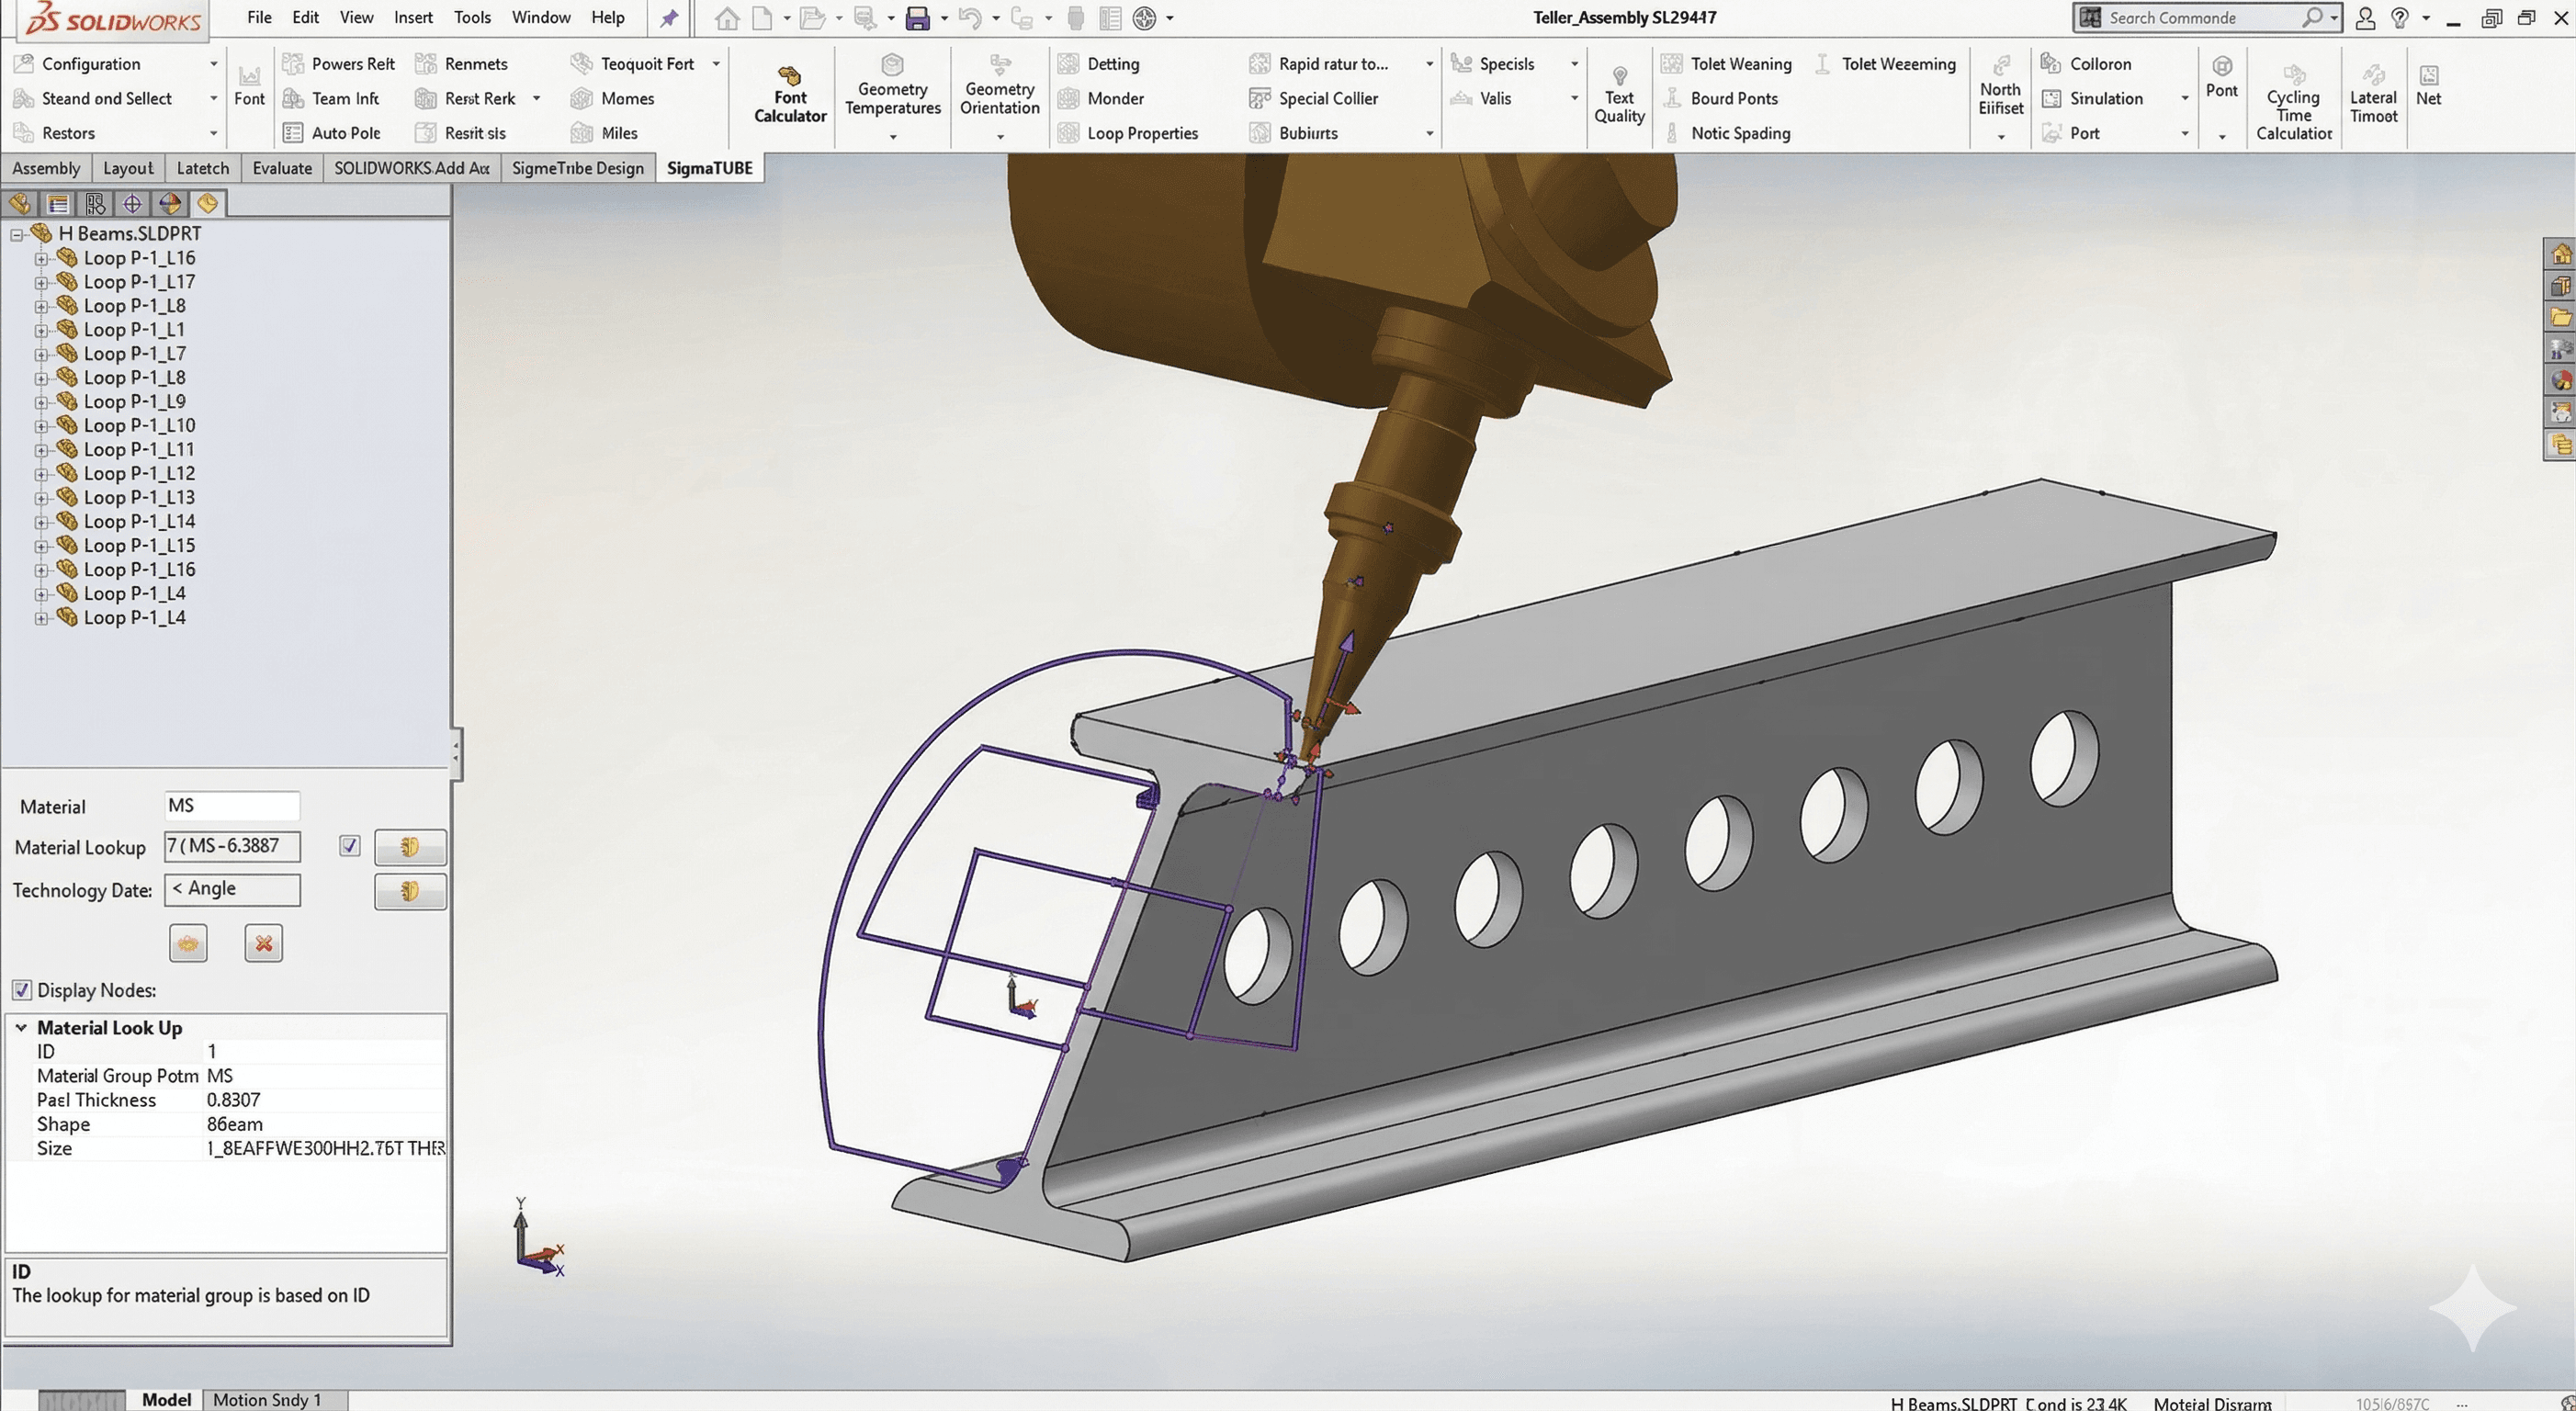The height and width of the screenshot is (1411, 2576).
Task: Click the Detting ribbon tool
Action: coord(1098,64)
